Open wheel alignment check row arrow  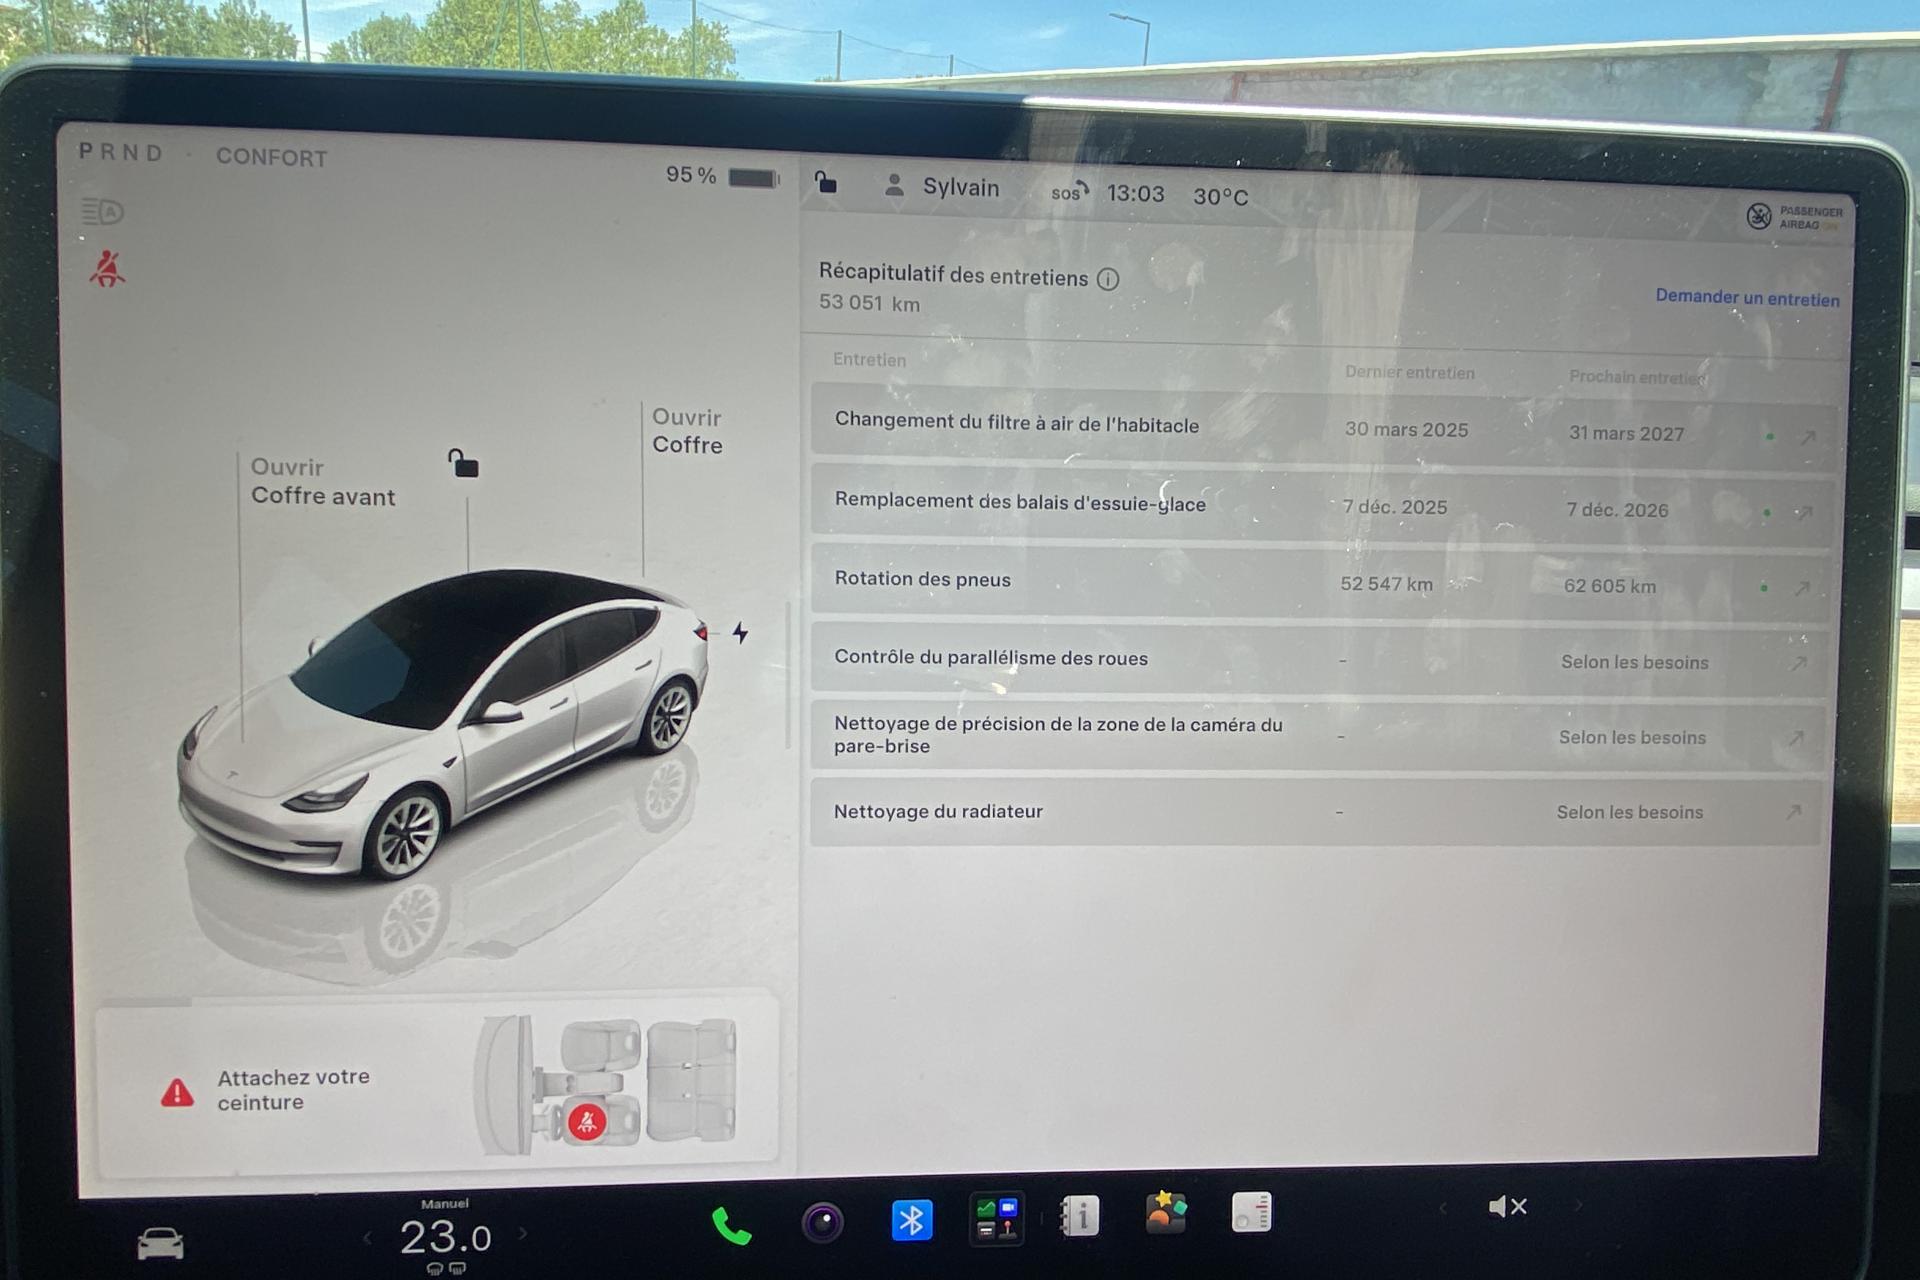pos(1799,663)
